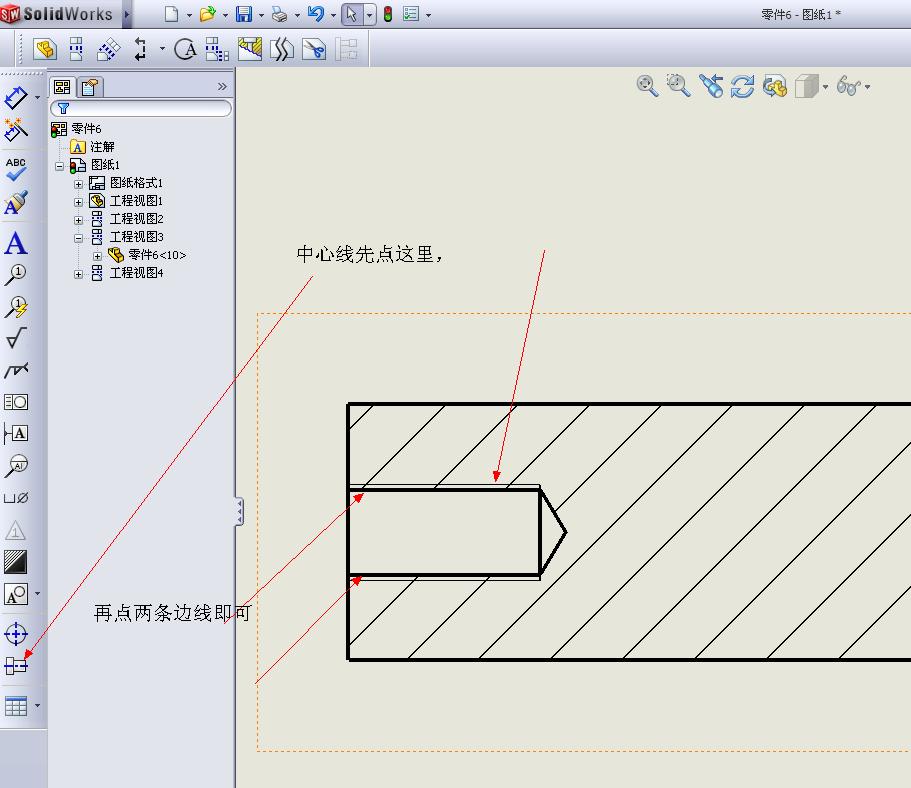Print the drawing
The image size is (911, 788).
click(279, 14)
